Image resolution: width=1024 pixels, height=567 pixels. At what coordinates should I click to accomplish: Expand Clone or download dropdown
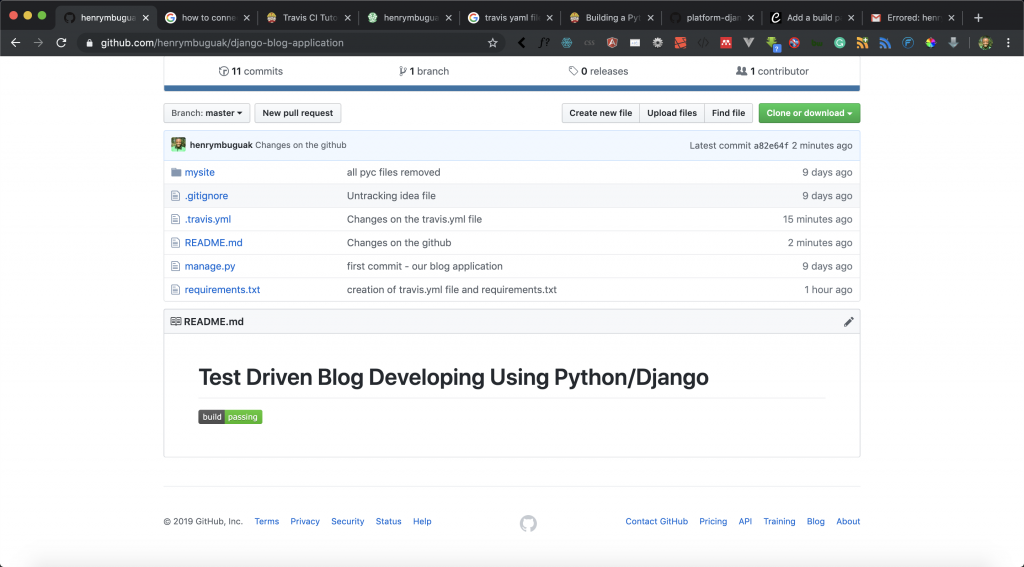click(809, 113)
